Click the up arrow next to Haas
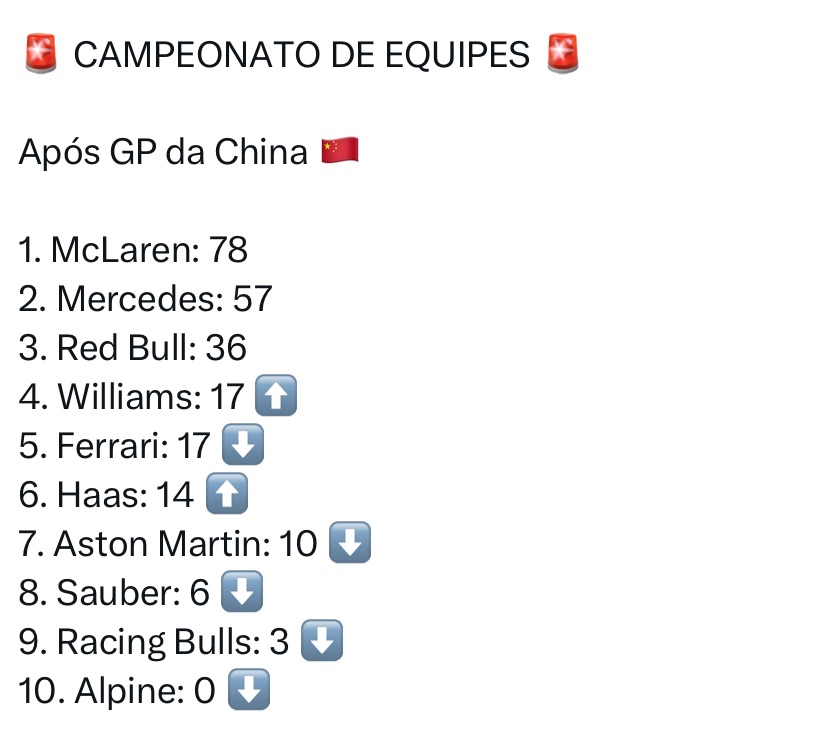The image size is (828, 742). tap(226, 495)
